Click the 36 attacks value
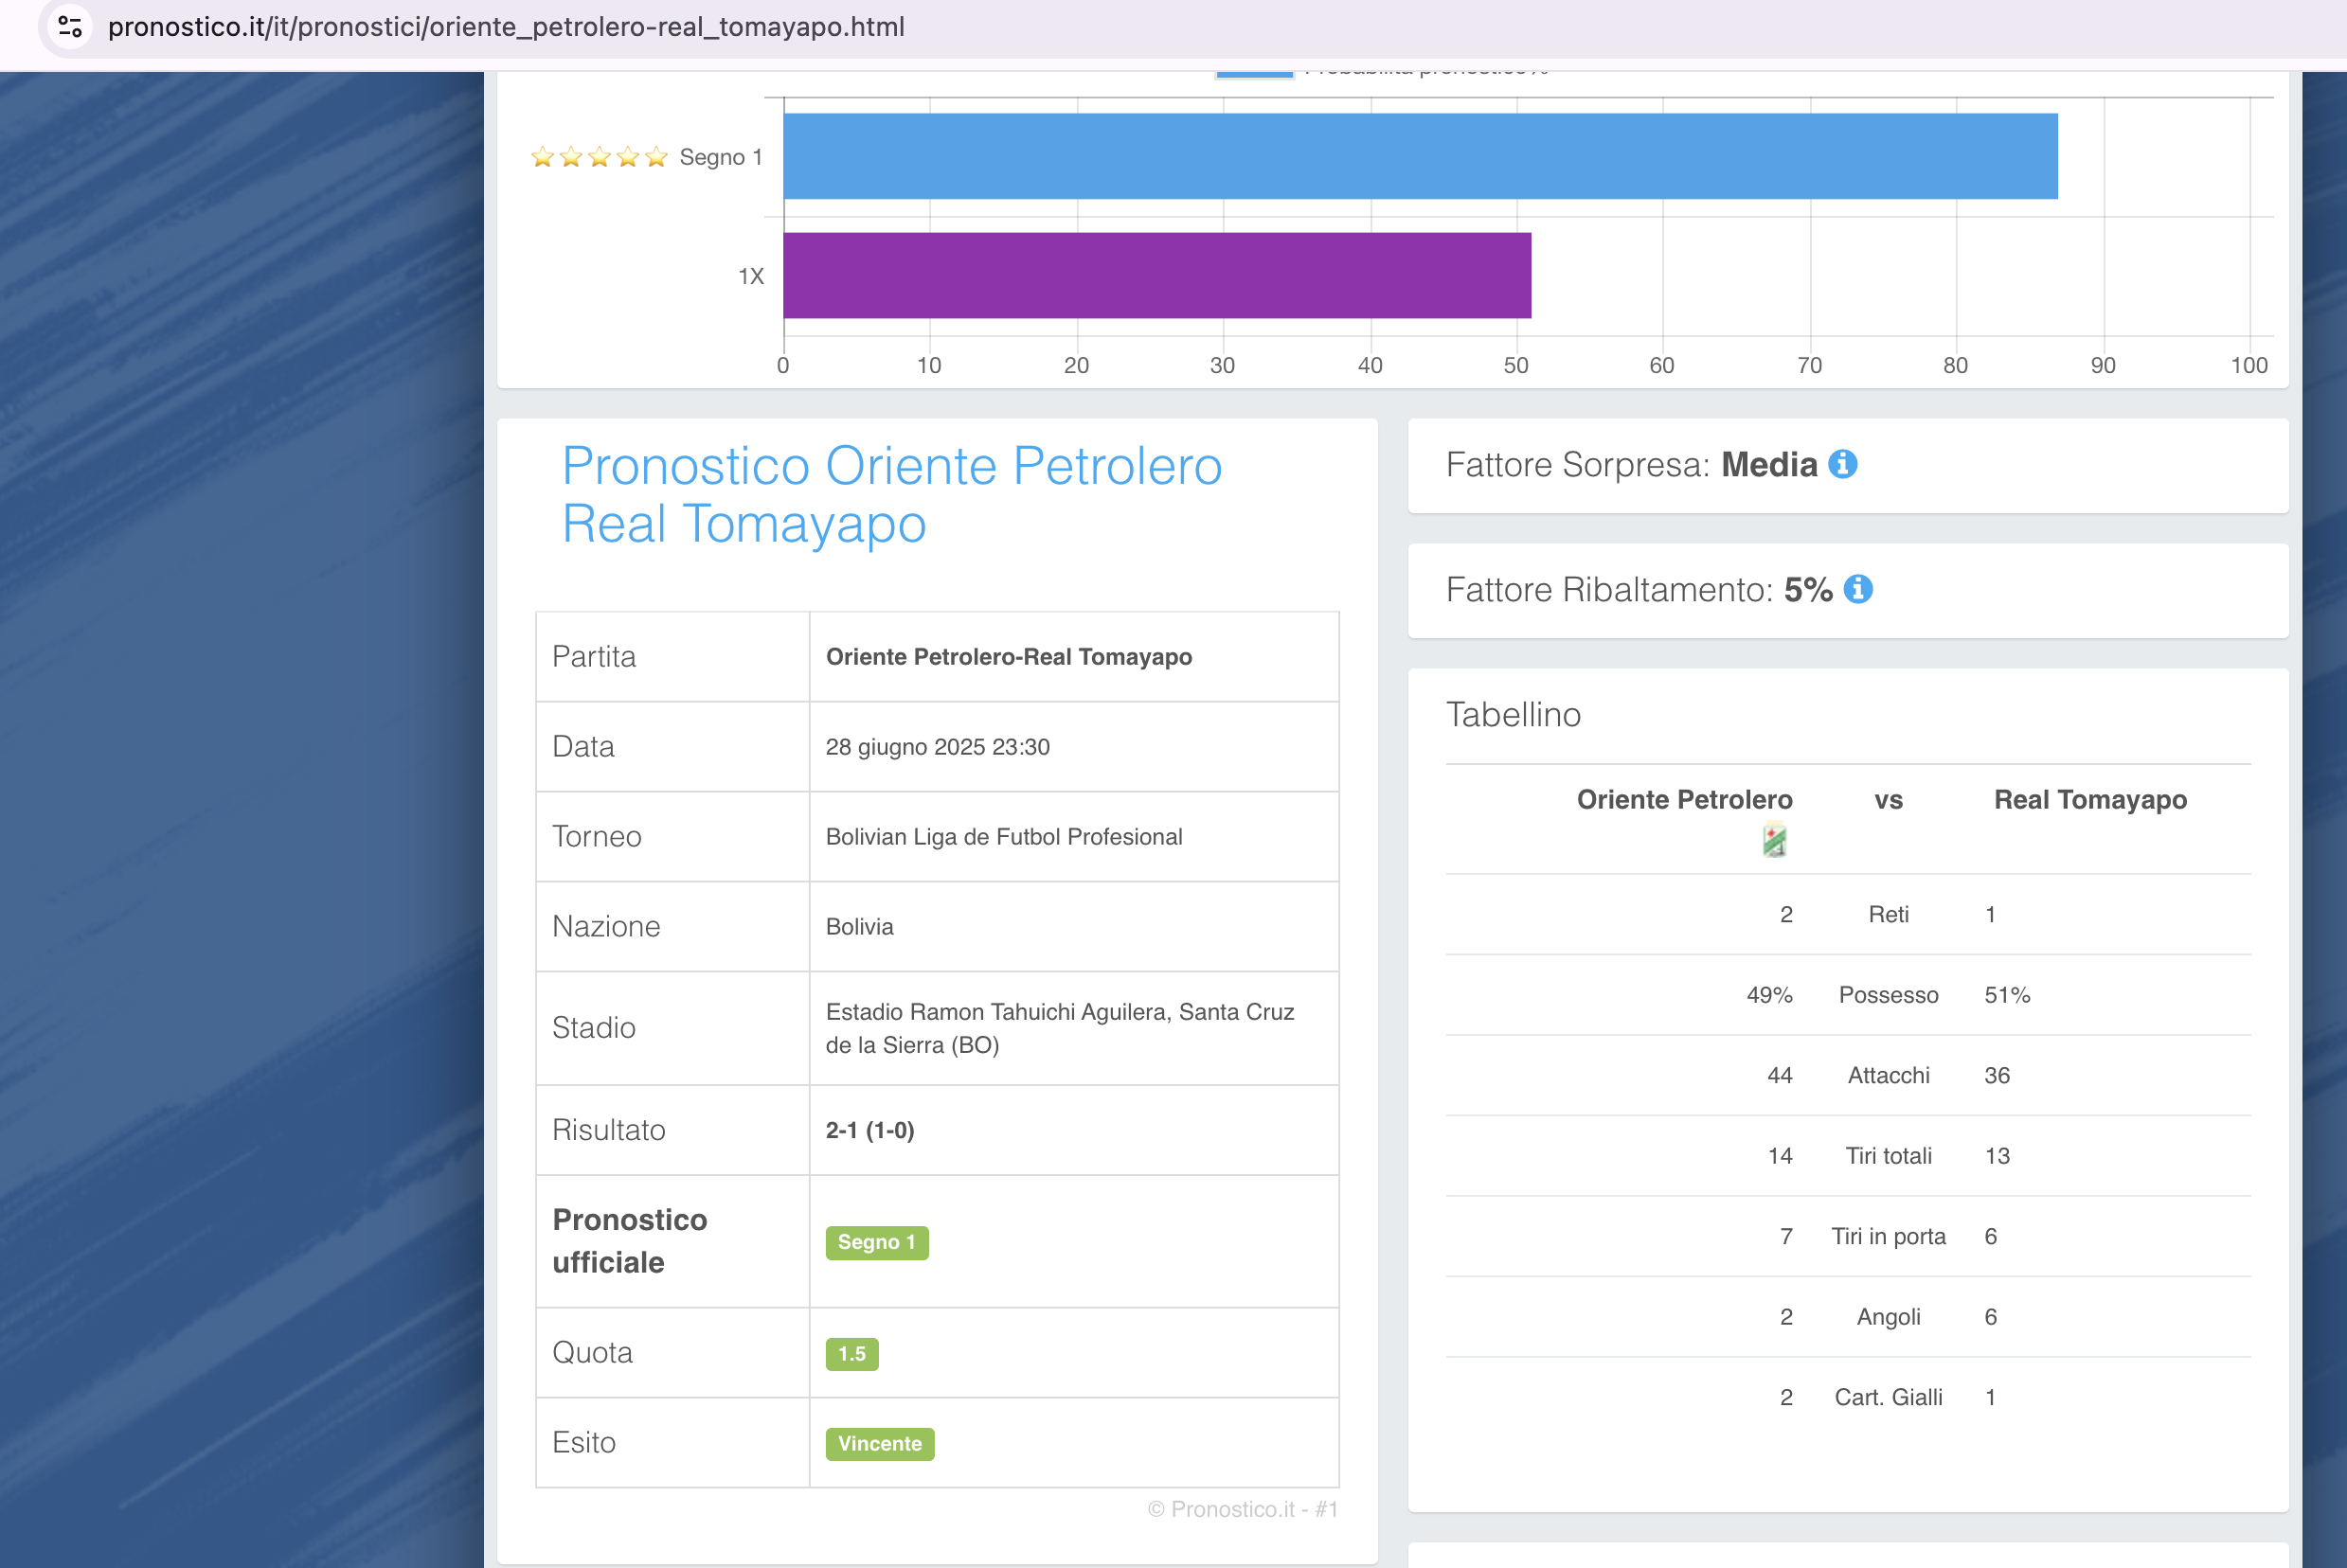This screenshot has width=2347, height=1568. 1997,1076
